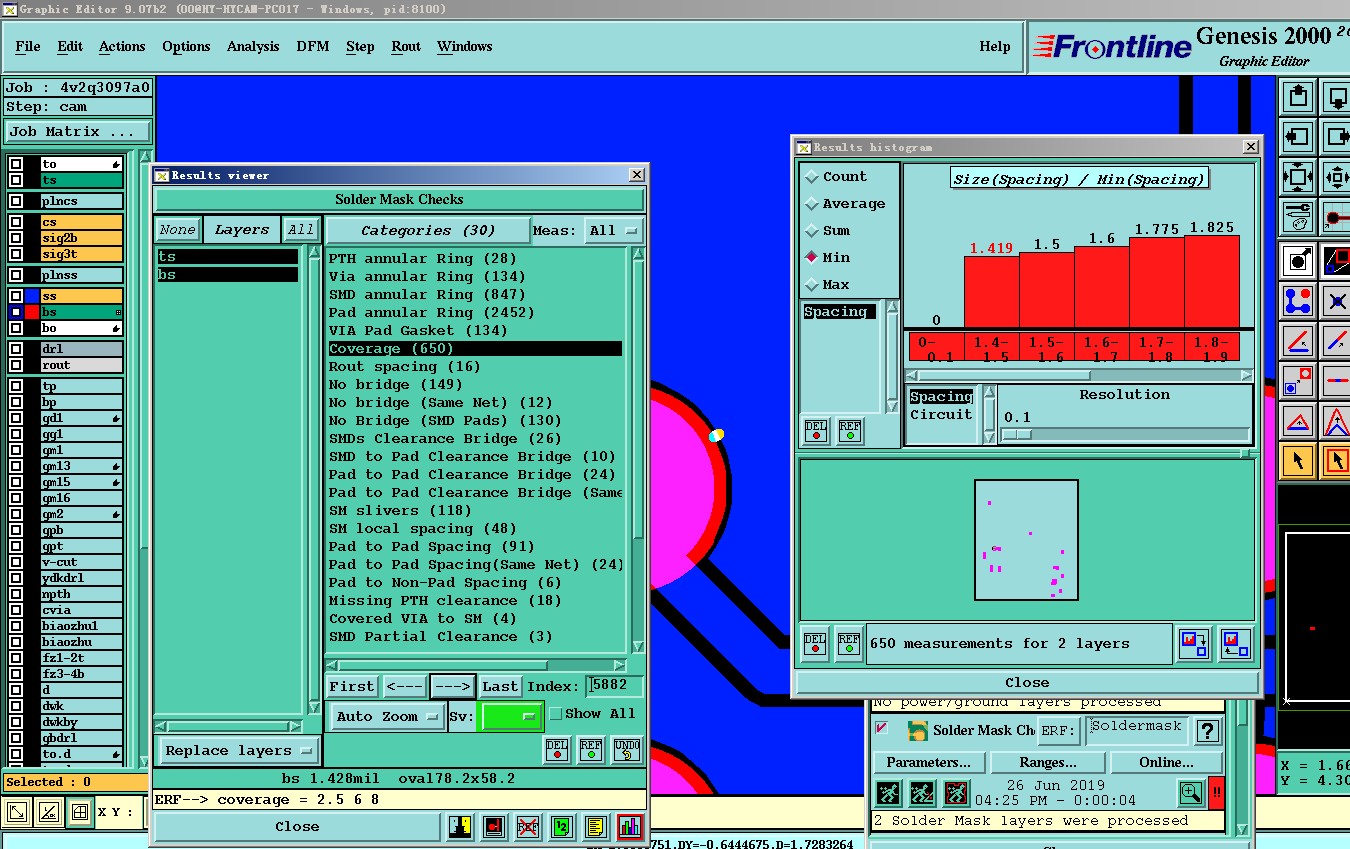This screenshot has height=849, width=1350.
Task: Toggle the Solder Mask Checks checkmark box
Action: click(881, 729)
